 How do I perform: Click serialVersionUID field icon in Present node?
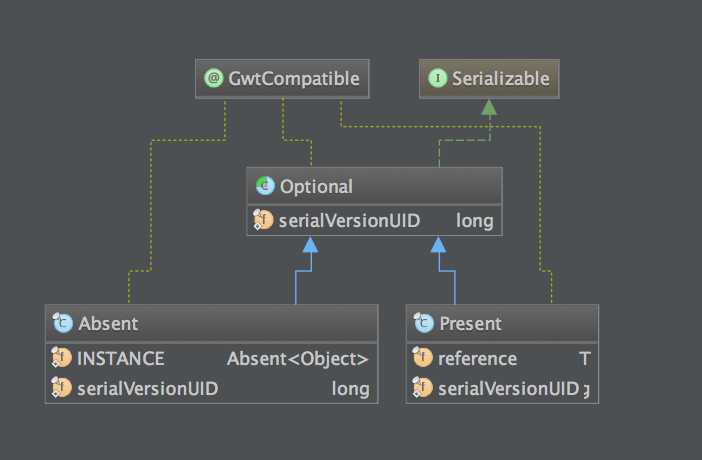(x=423, y=388)
